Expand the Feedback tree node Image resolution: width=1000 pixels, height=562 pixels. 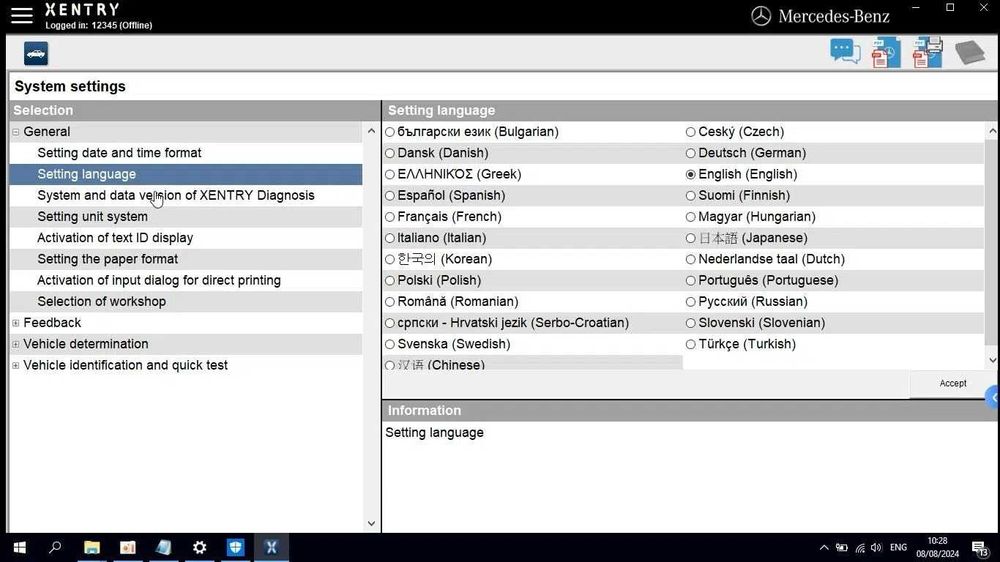[16, 323]
